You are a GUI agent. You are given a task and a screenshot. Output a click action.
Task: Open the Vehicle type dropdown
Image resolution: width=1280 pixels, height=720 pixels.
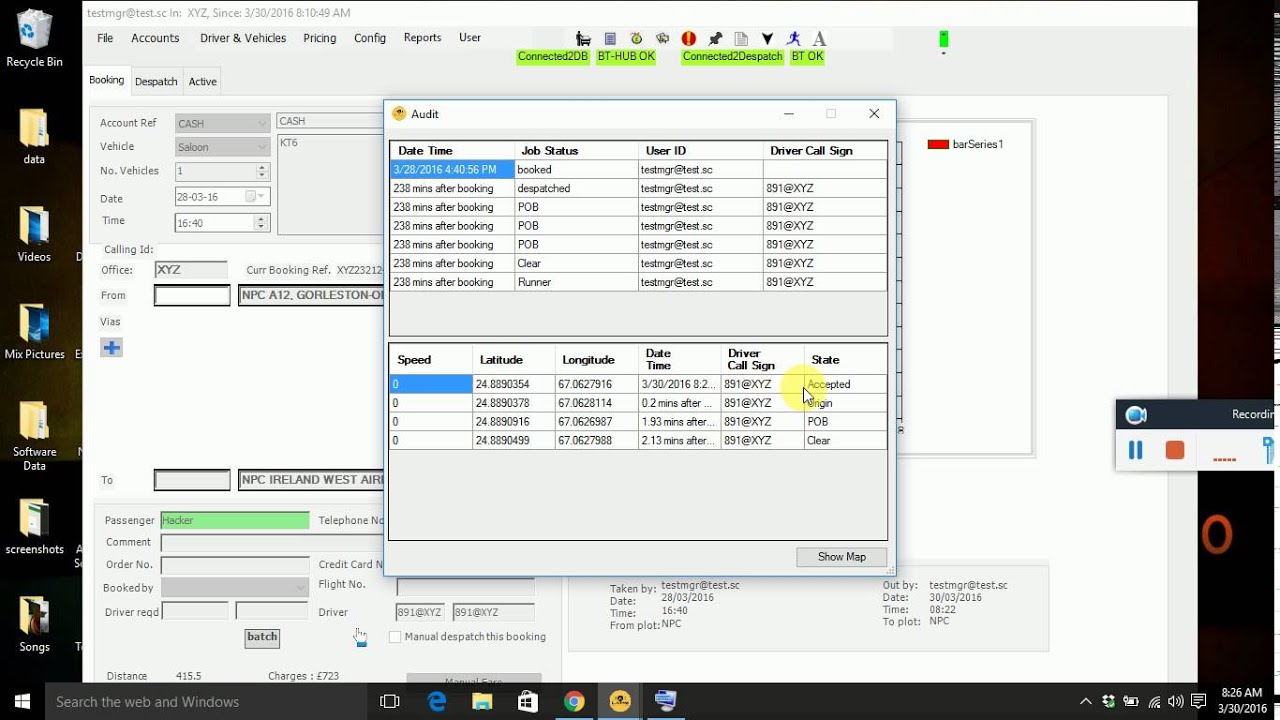click(x=262, y=147)
